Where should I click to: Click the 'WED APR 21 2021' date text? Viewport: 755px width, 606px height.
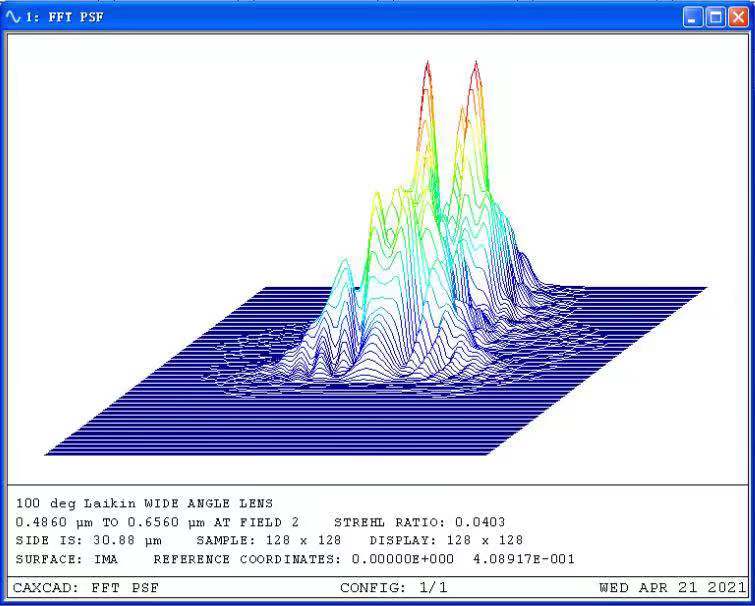[673, 588]
